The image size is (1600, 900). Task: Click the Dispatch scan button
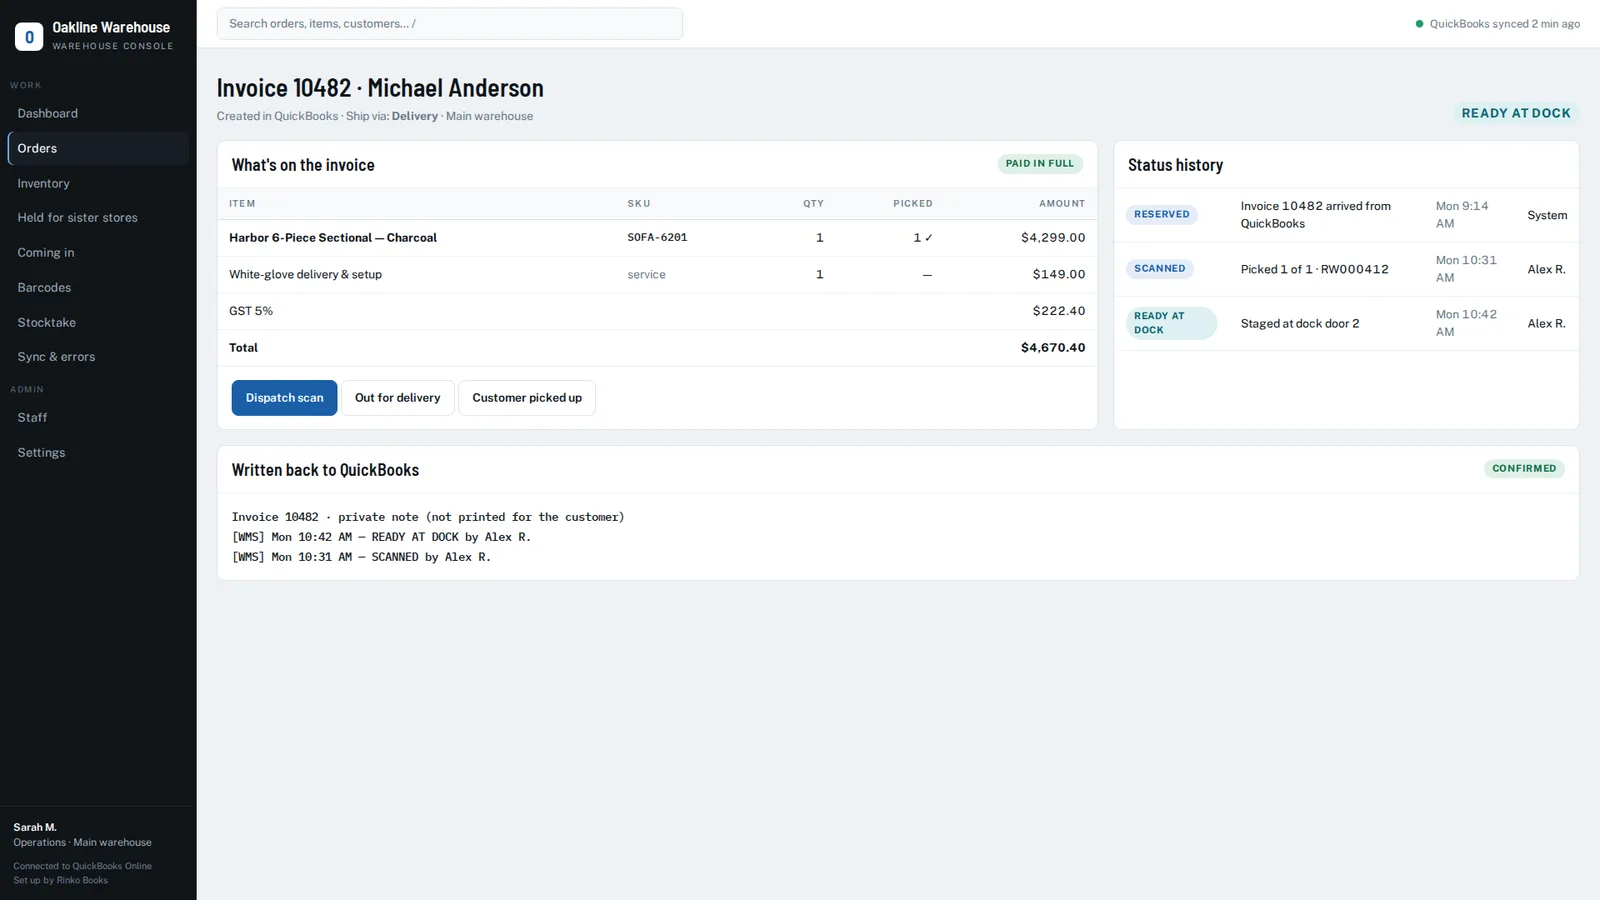(284, 398)
